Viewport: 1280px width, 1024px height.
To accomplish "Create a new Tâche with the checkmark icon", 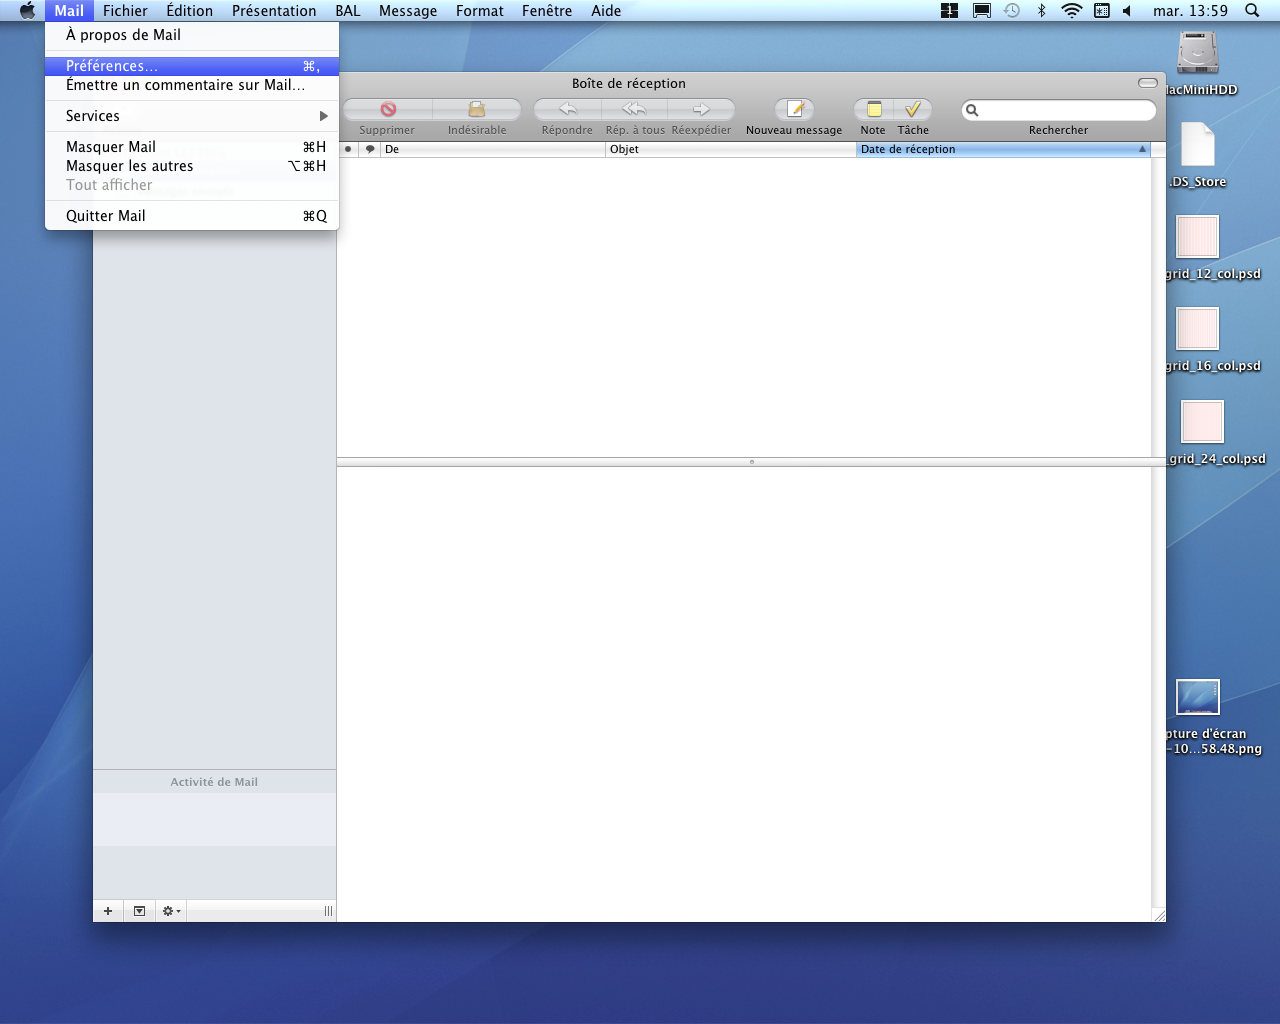I will (x=913, y=109).
